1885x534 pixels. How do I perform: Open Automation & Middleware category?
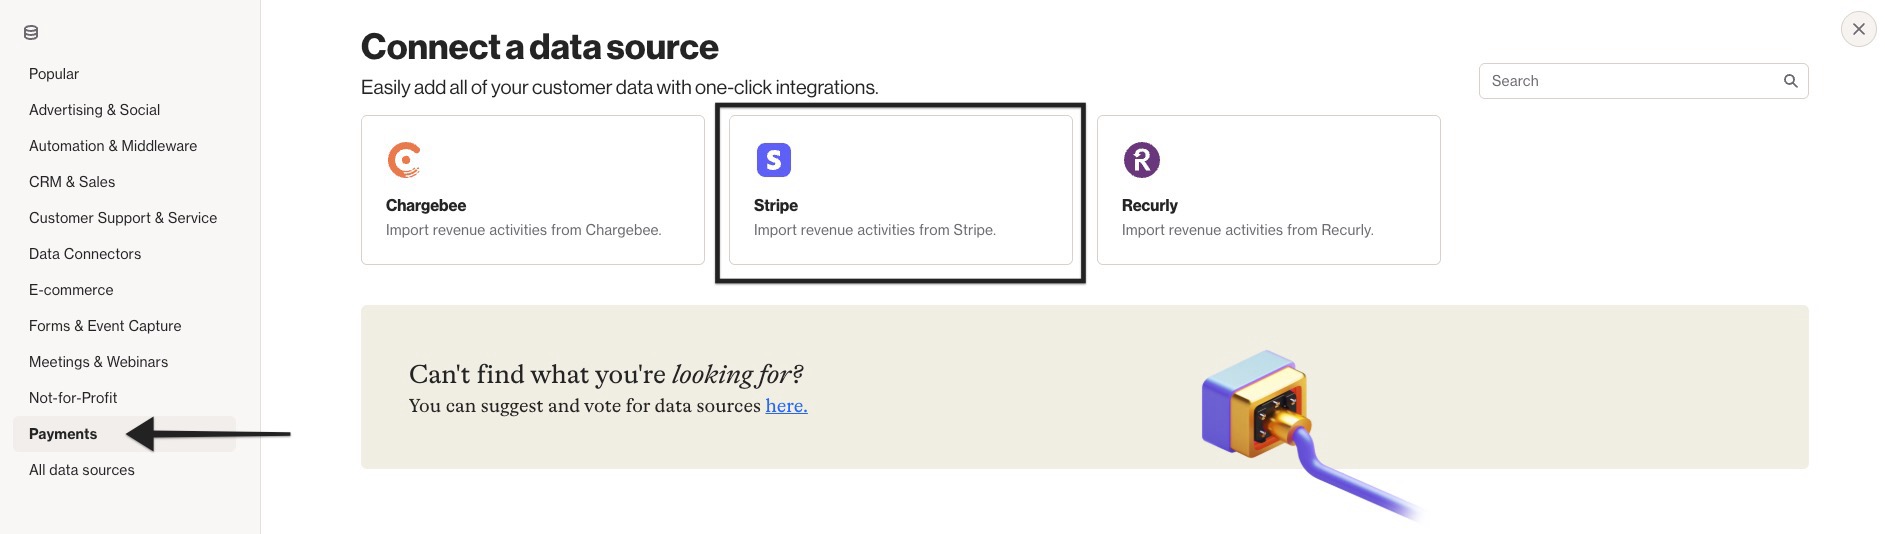pos(113,146)
